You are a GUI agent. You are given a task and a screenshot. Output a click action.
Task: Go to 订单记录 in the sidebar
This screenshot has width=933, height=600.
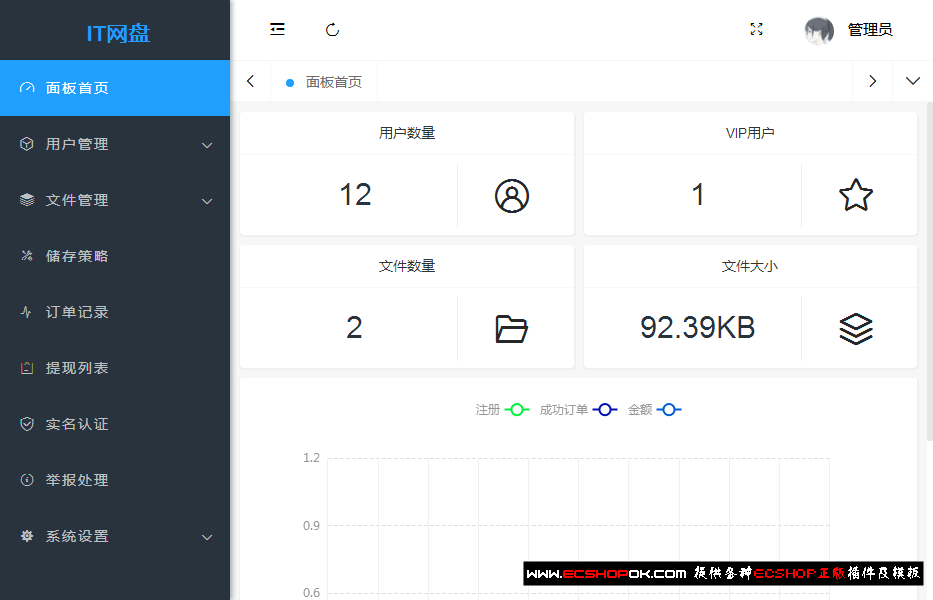115,312
